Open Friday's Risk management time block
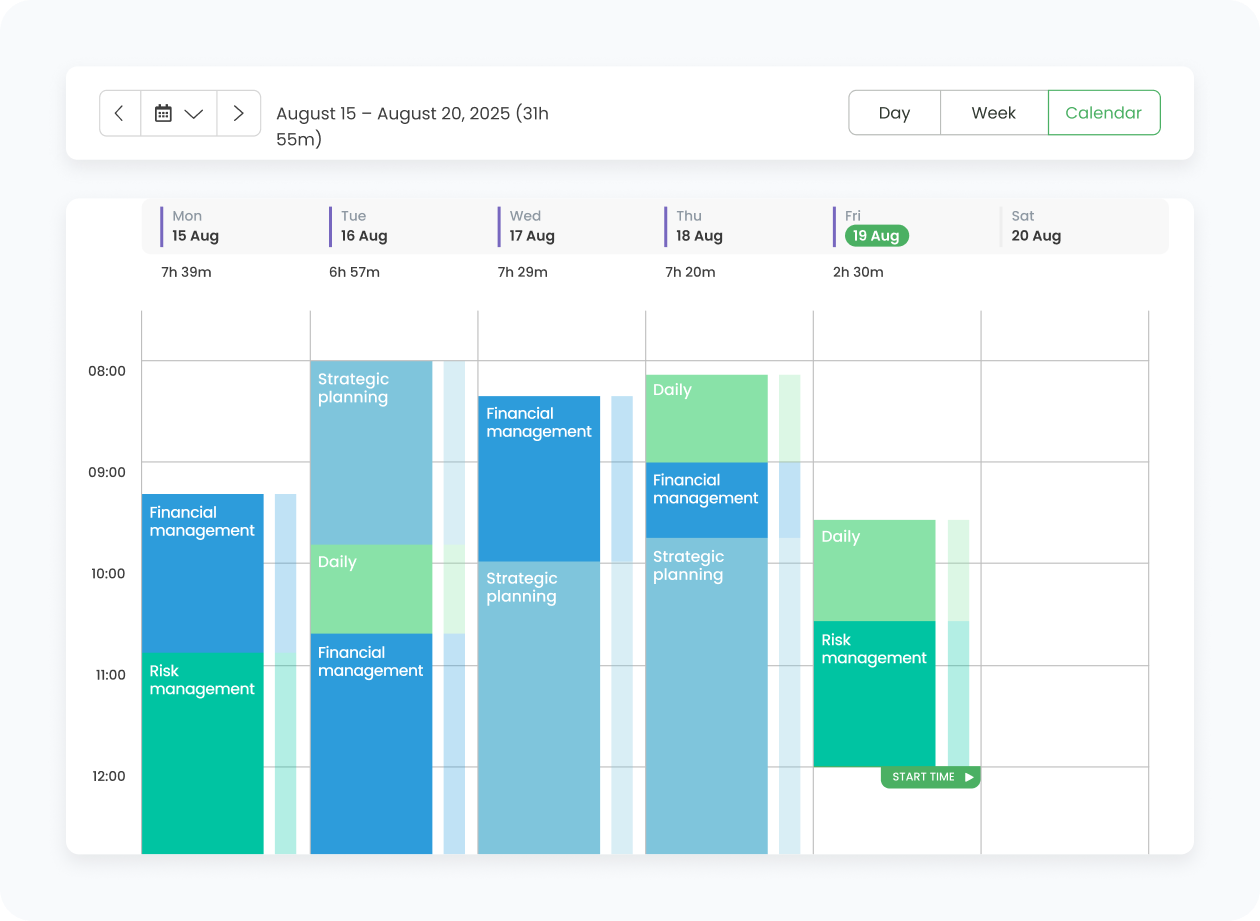 click(874, 694)
